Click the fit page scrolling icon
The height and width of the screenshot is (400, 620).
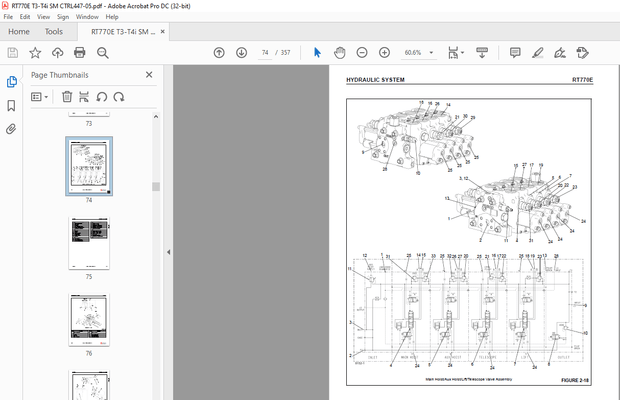point(453,53)
